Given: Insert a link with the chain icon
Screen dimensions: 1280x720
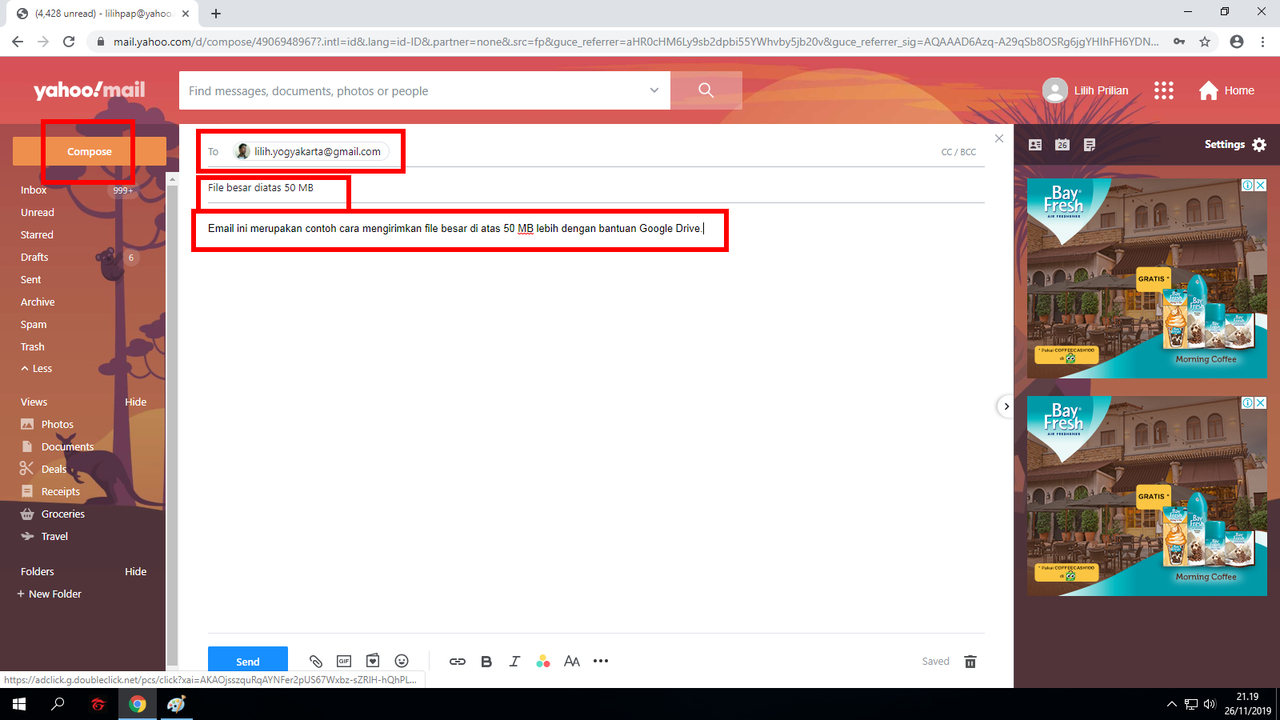Looking at the screenshot, I should click(457, 661).
